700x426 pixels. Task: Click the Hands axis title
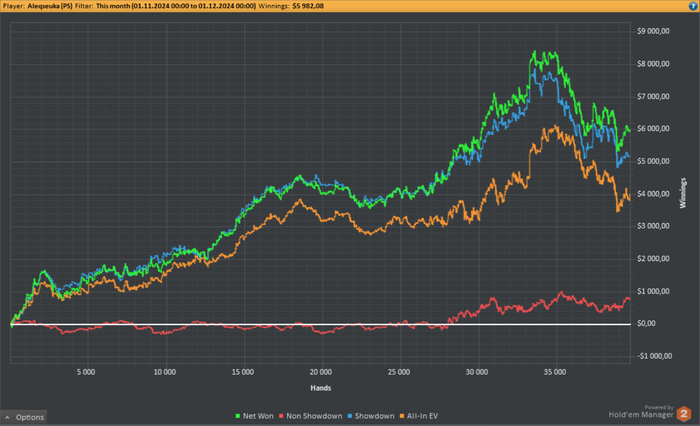pos(321,388)
